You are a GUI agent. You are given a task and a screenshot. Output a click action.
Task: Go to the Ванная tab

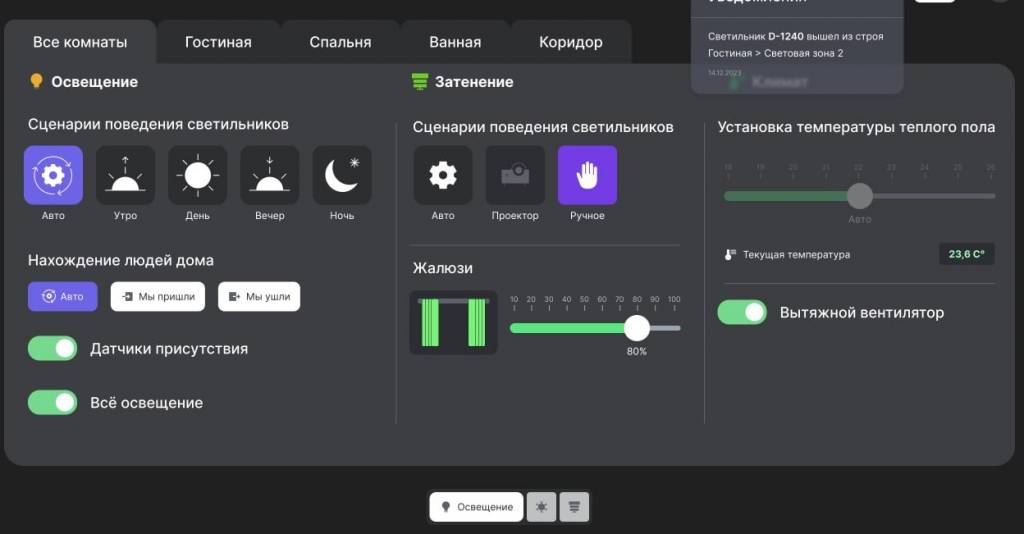click(455, 42)
